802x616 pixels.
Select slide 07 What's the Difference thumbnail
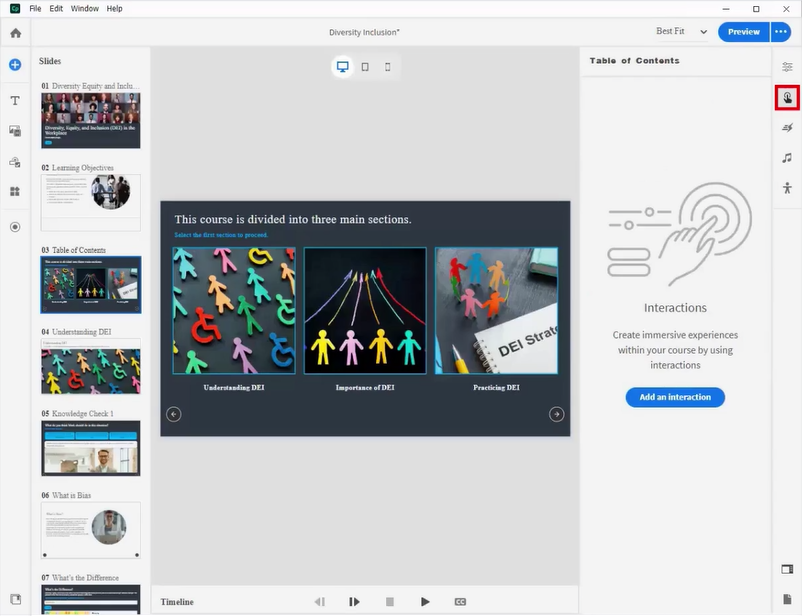[91, 599]
